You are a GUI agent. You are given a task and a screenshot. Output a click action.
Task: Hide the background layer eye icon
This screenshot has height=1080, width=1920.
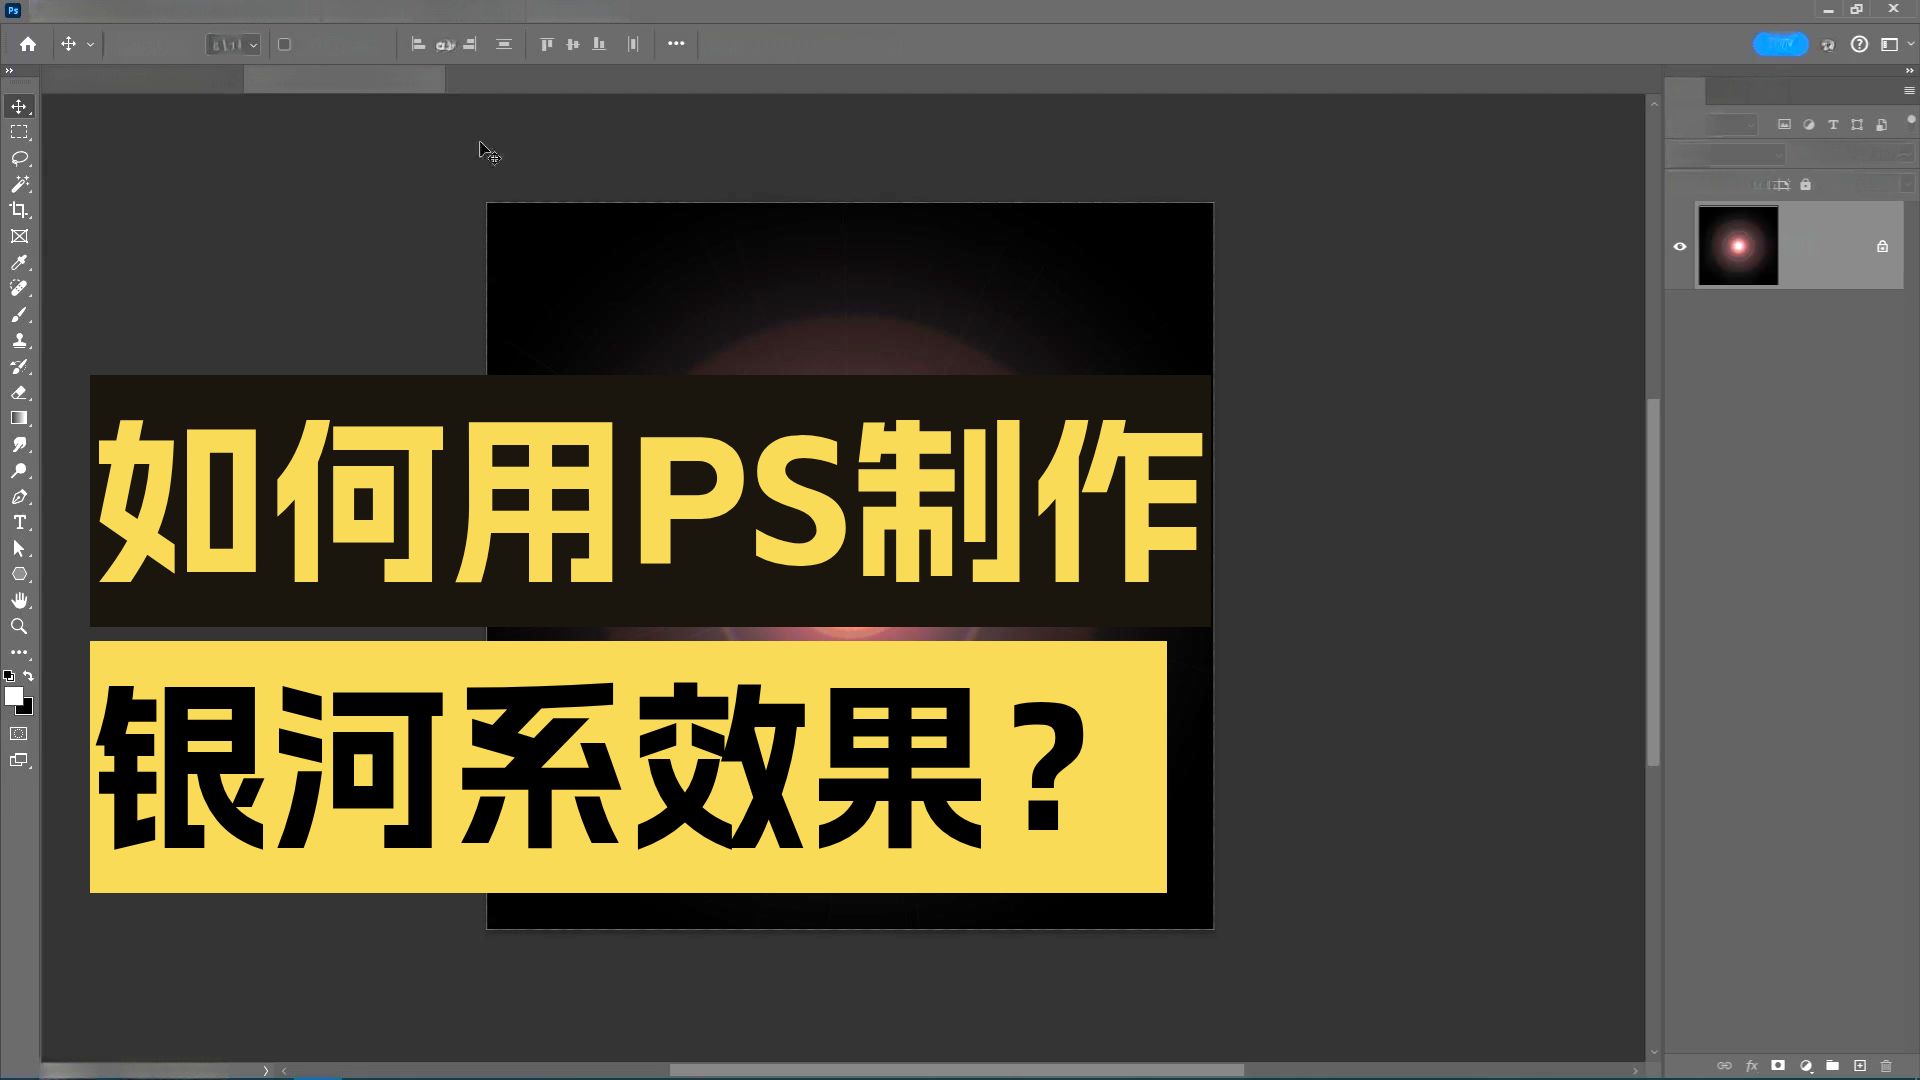[1680, 246]
